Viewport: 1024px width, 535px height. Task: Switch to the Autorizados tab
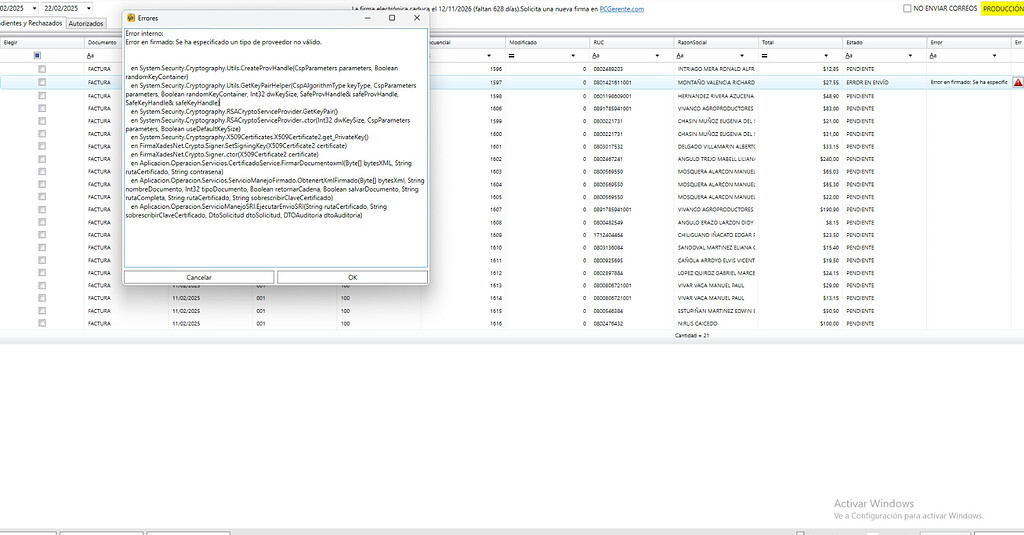tap(86, 23)
